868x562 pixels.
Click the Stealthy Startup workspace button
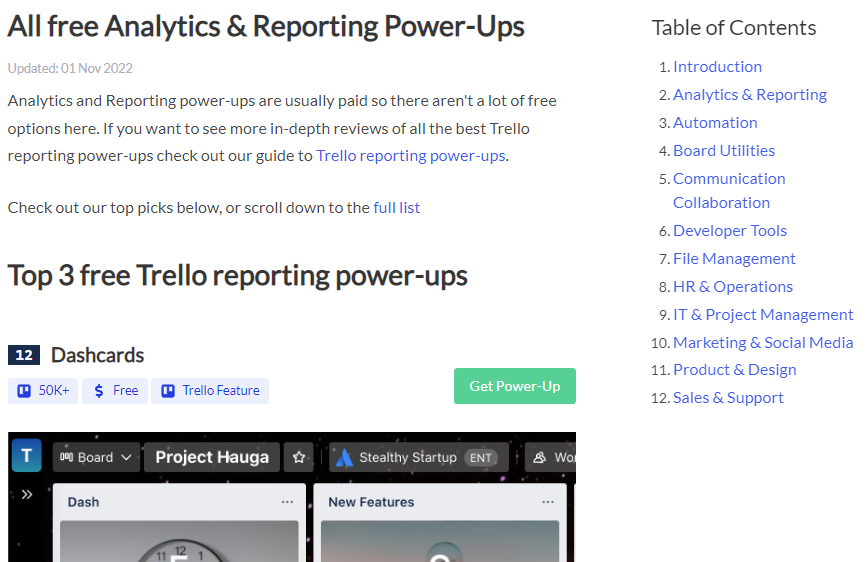pos(418,457)
